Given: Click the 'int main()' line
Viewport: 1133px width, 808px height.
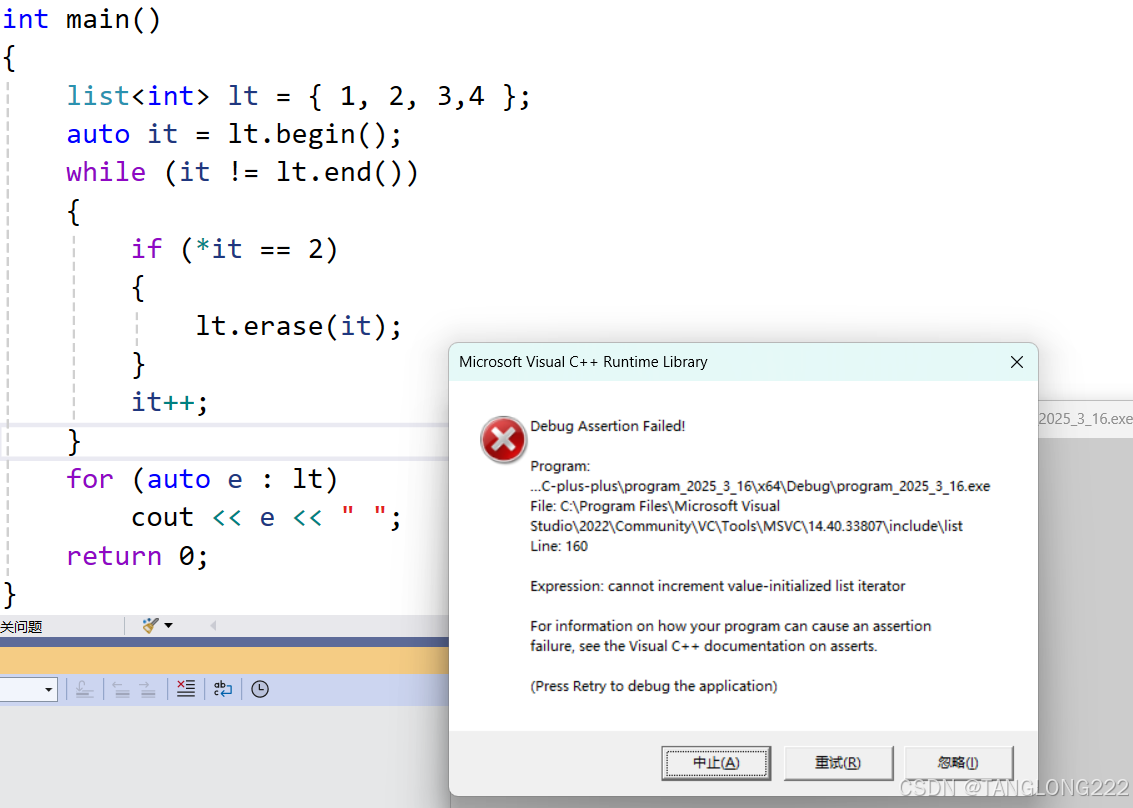Looking at the screenshot, I should pyautogui.click(x=82, y=19).
